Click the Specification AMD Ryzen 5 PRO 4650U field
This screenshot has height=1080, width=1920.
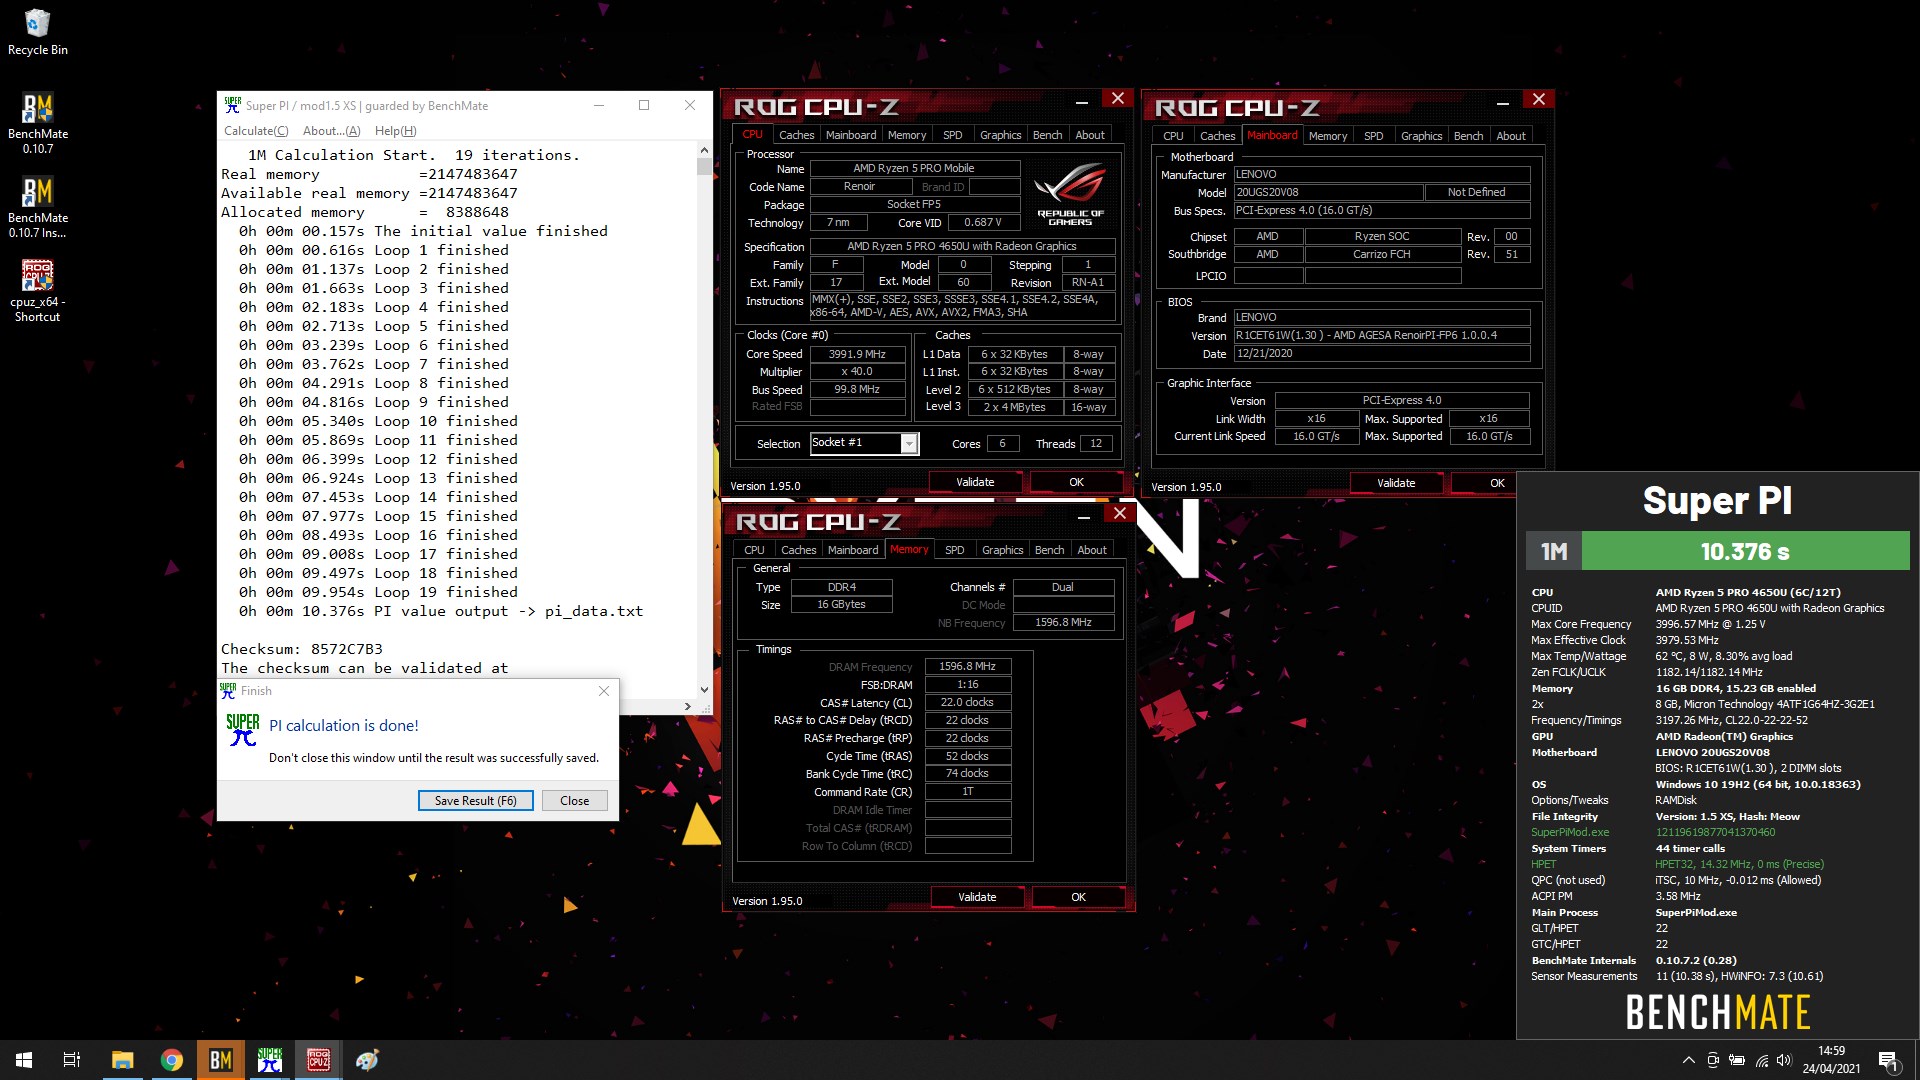962,246
